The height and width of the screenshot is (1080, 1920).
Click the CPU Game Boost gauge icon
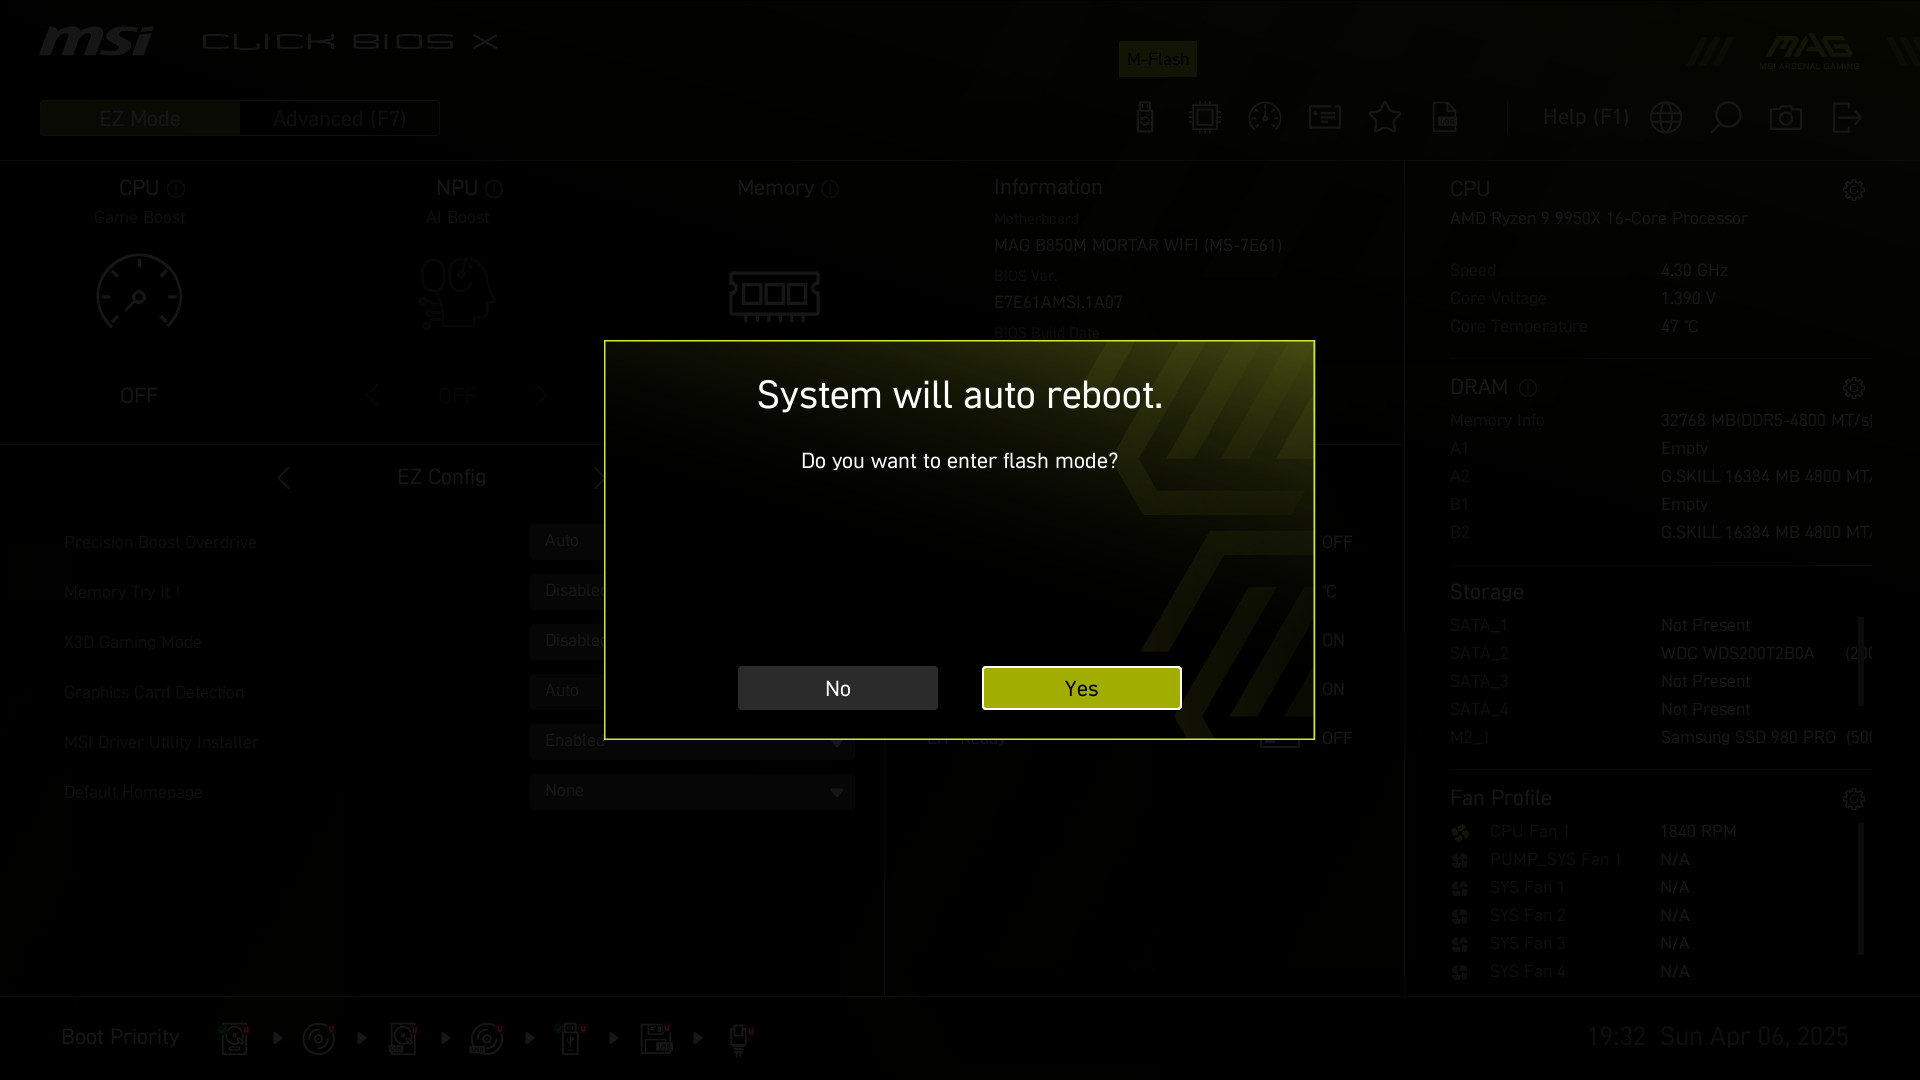click(139, 292)
